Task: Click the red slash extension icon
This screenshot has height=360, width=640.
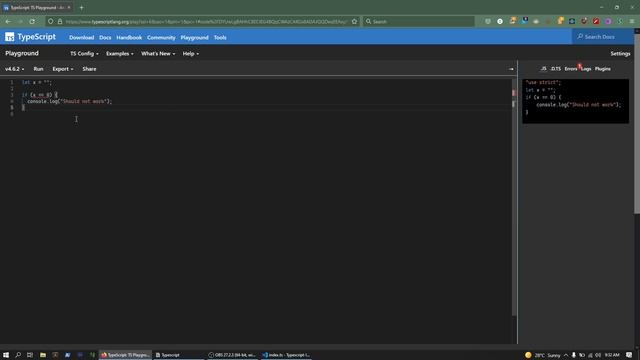Action: 596,21
